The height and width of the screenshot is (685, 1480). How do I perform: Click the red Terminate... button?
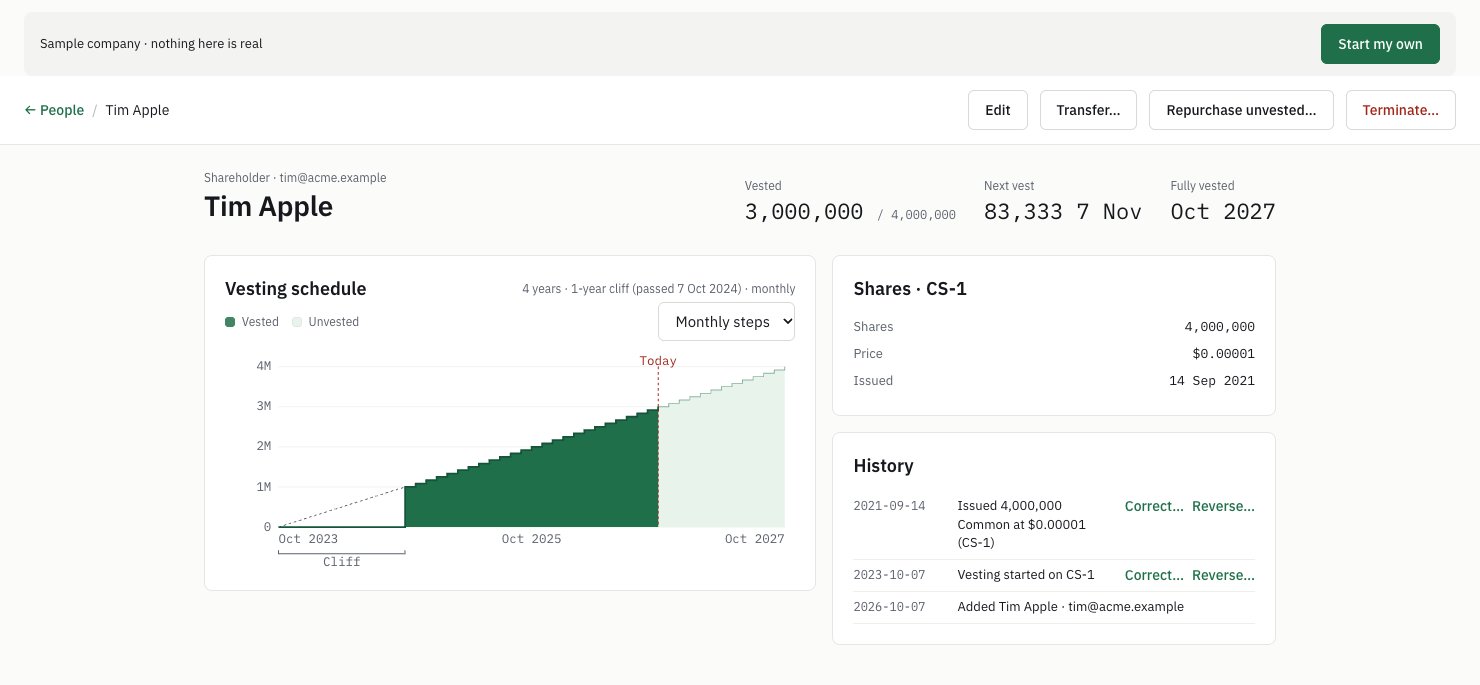point(1400,110)
